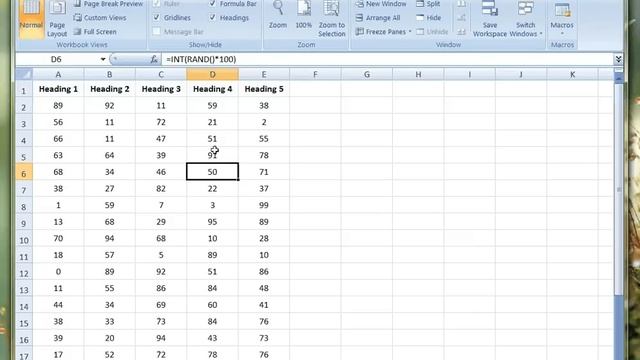Click Zoom to Selection
This screenshot has width=640, height=360.
pos(331,18)
